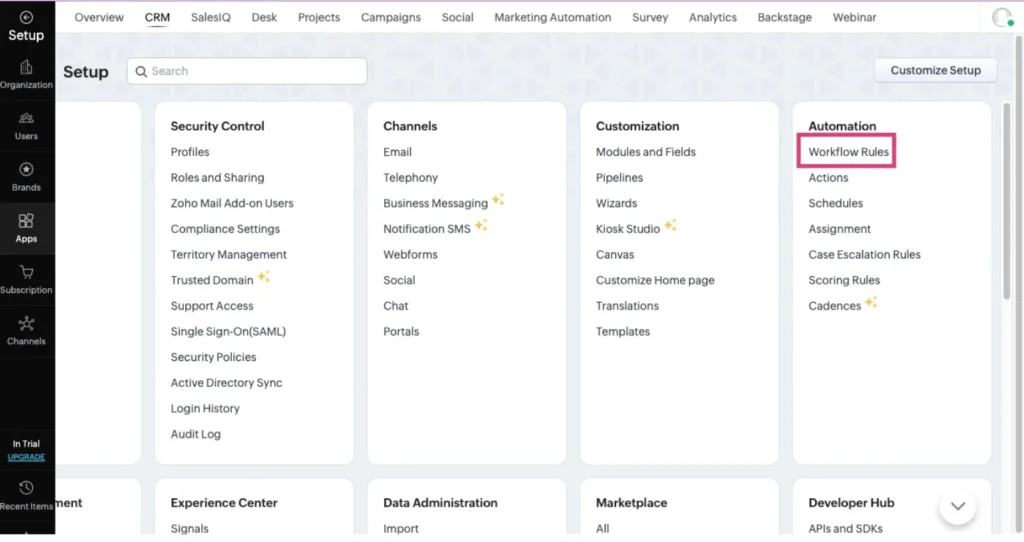The height and width of the screenshot is (542, 1024).
Task: Switch to the Projects tab
Action: coord(319,18)
